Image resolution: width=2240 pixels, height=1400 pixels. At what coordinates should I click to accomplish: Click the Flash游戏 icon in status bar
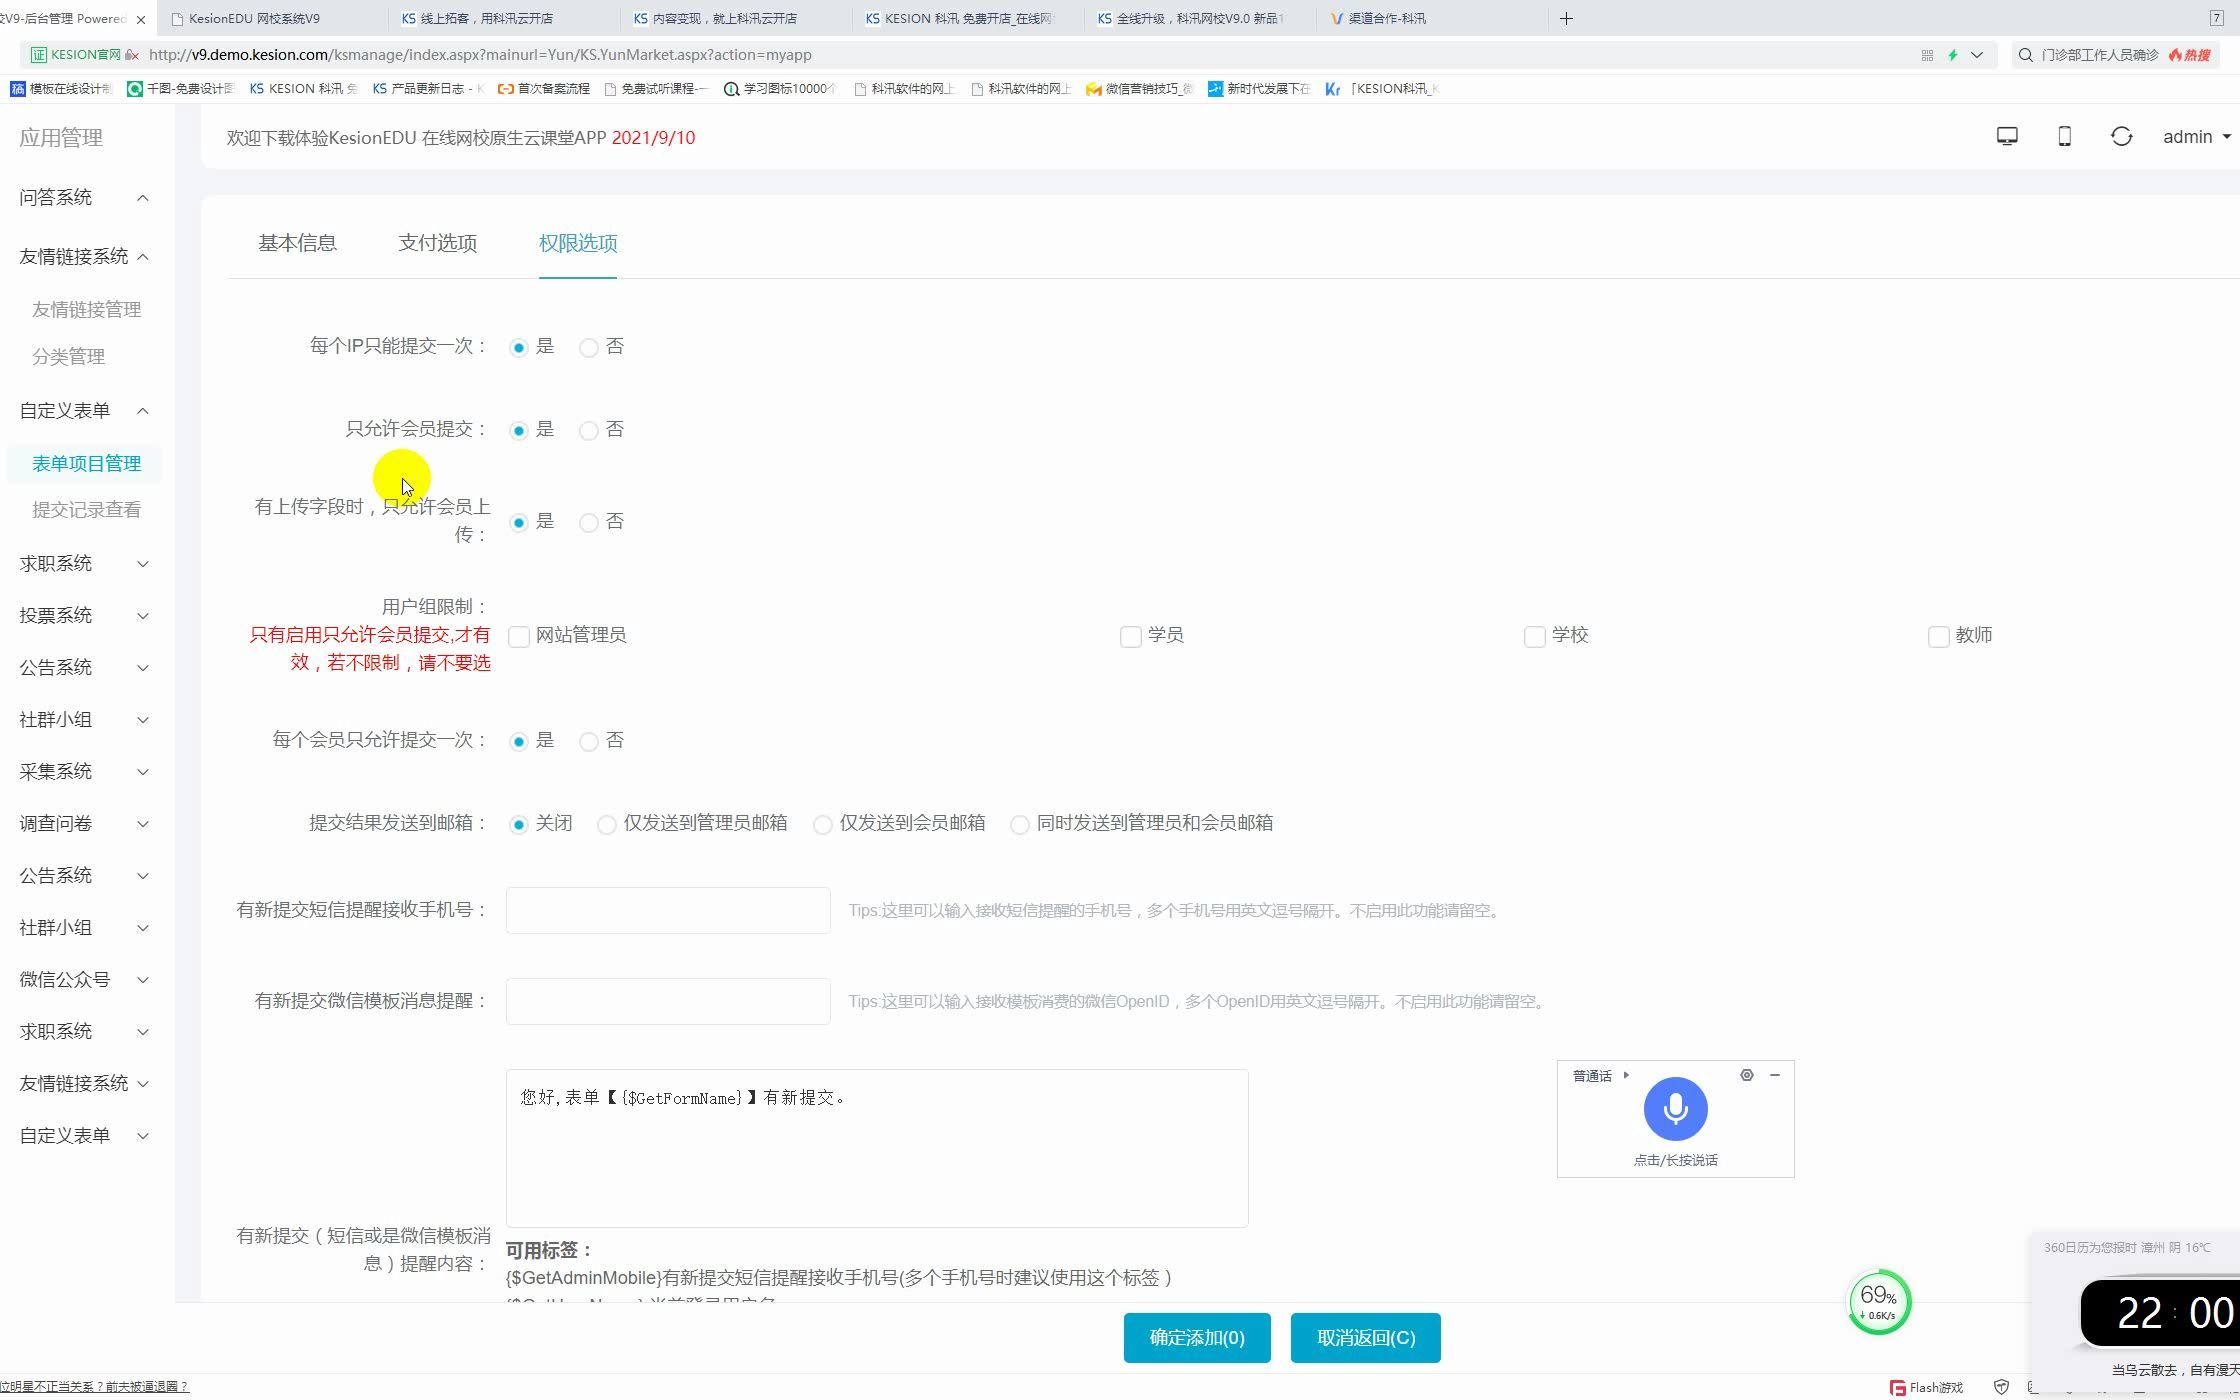(x=1896, y=1387)
